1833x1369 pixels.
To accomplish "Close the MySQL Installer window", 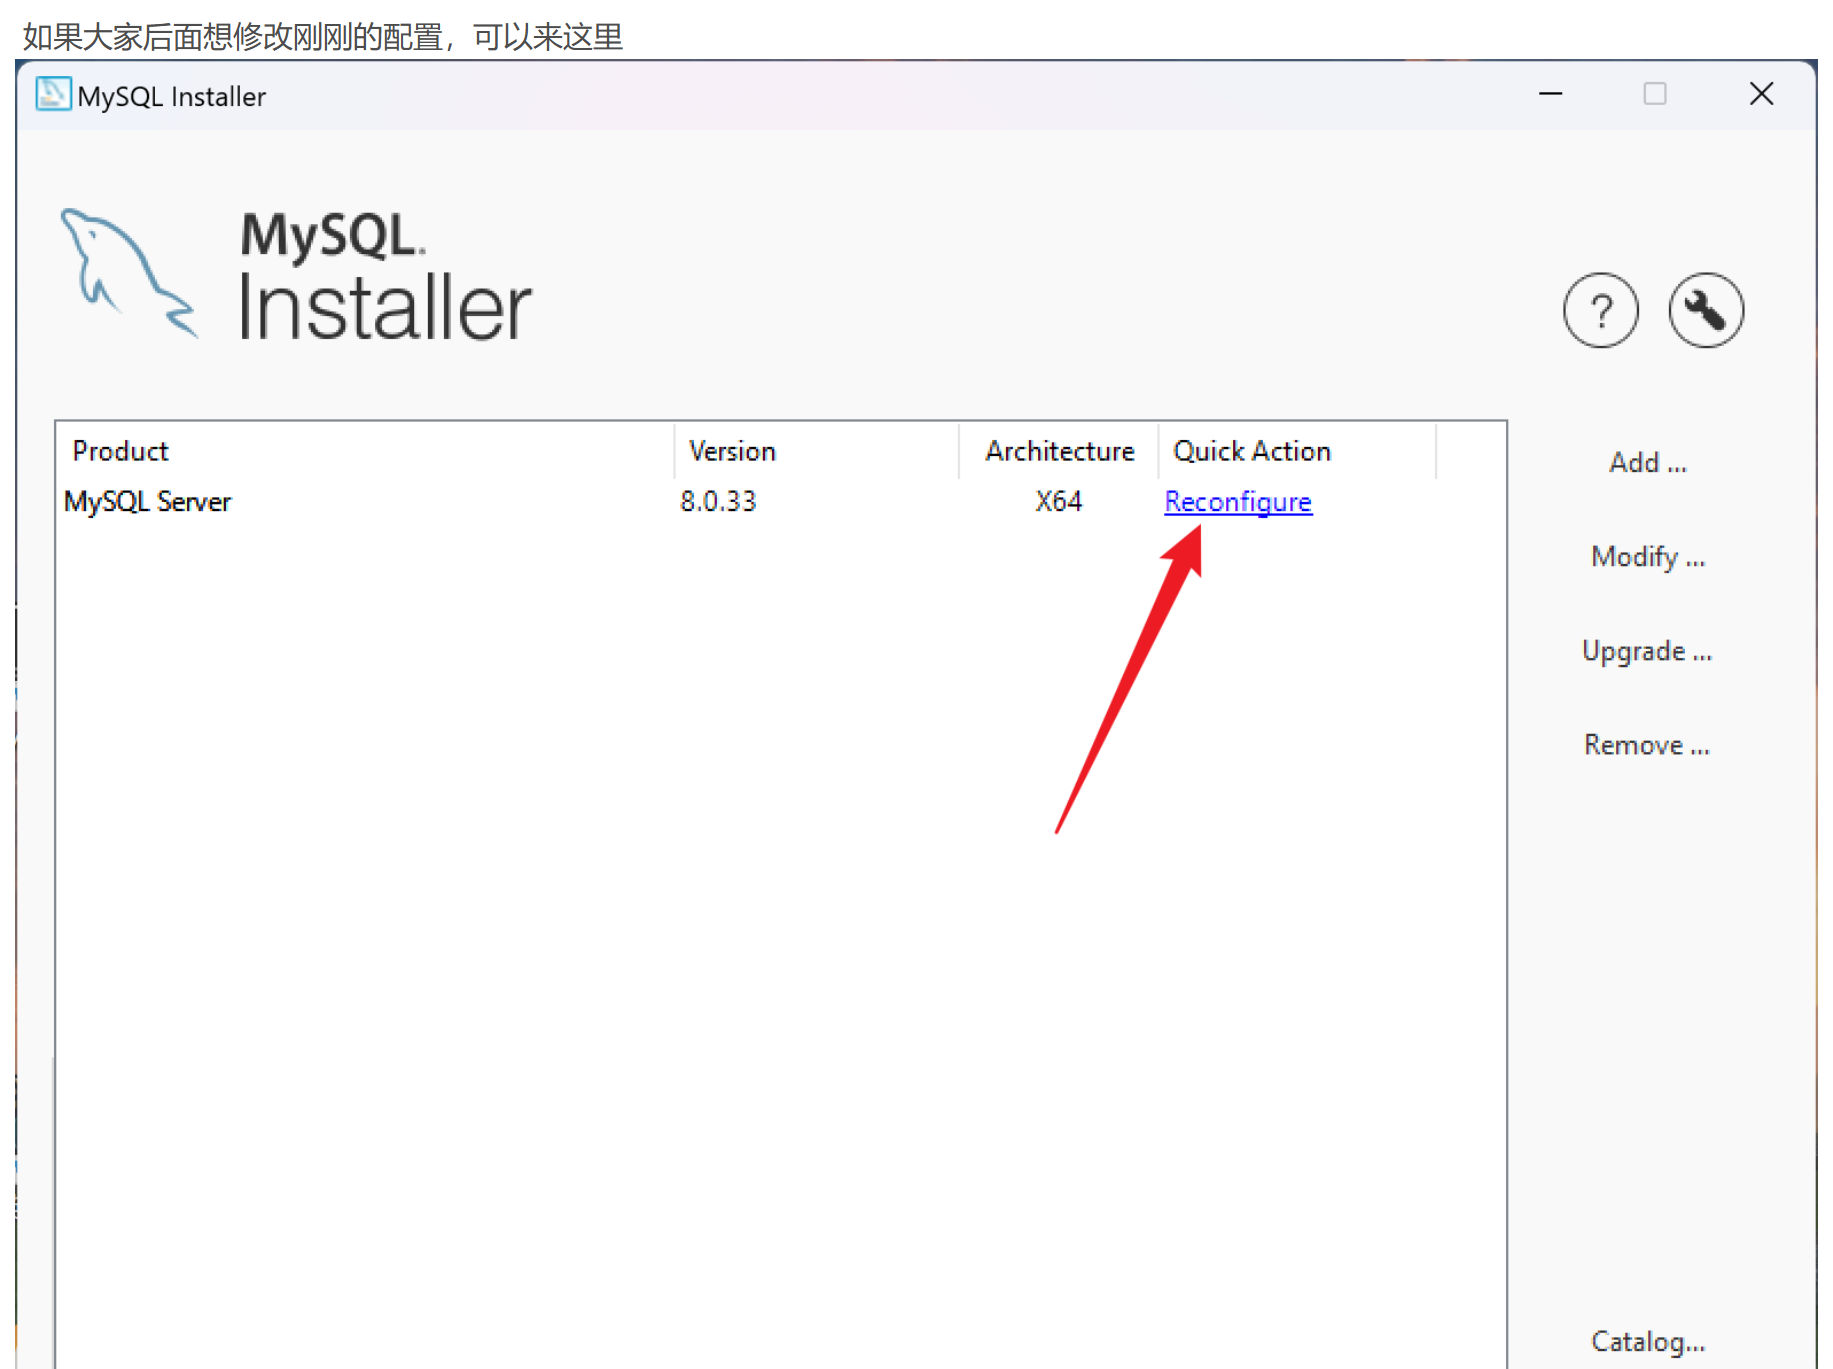I will (1761, 94).
